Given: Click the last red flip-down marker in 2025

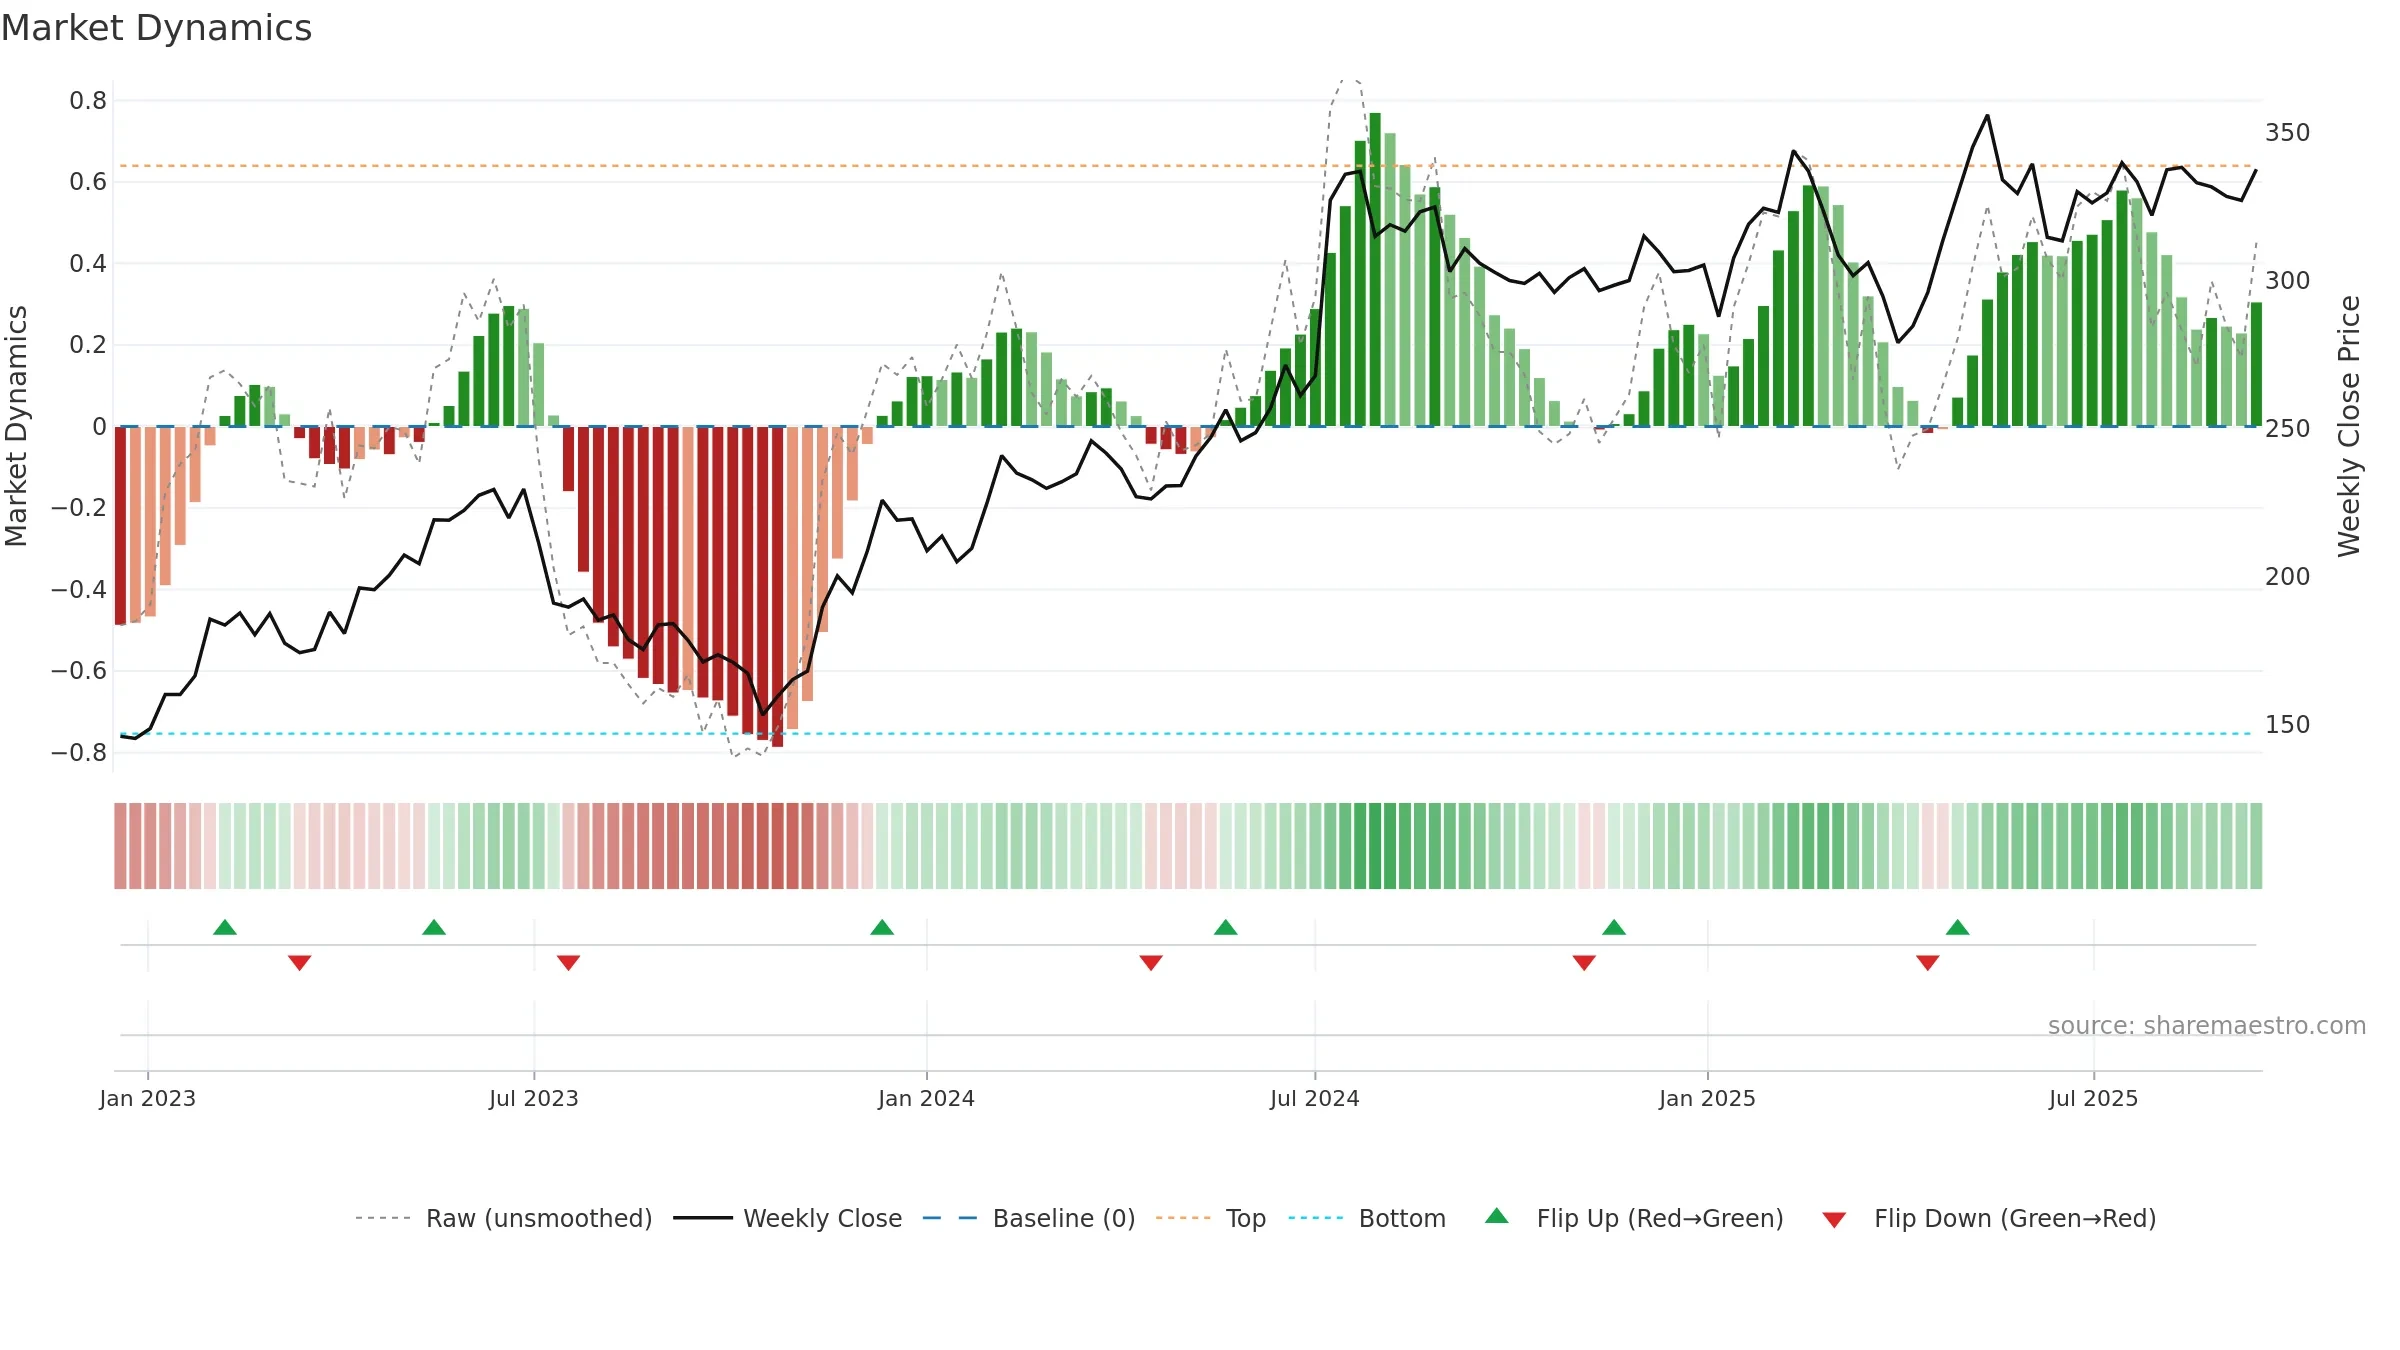Looking at the screenshot, I should click(1928, 963).
